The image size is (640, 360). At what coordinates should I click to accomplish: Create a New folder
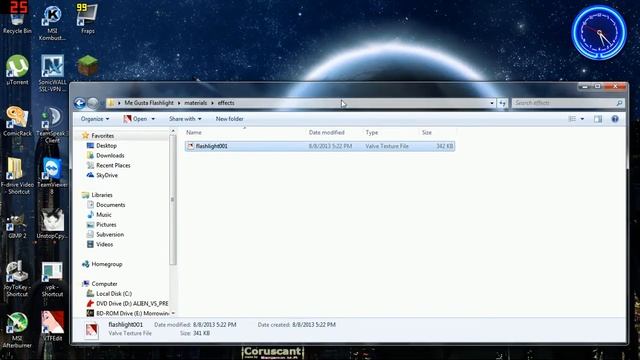point(229,119)
